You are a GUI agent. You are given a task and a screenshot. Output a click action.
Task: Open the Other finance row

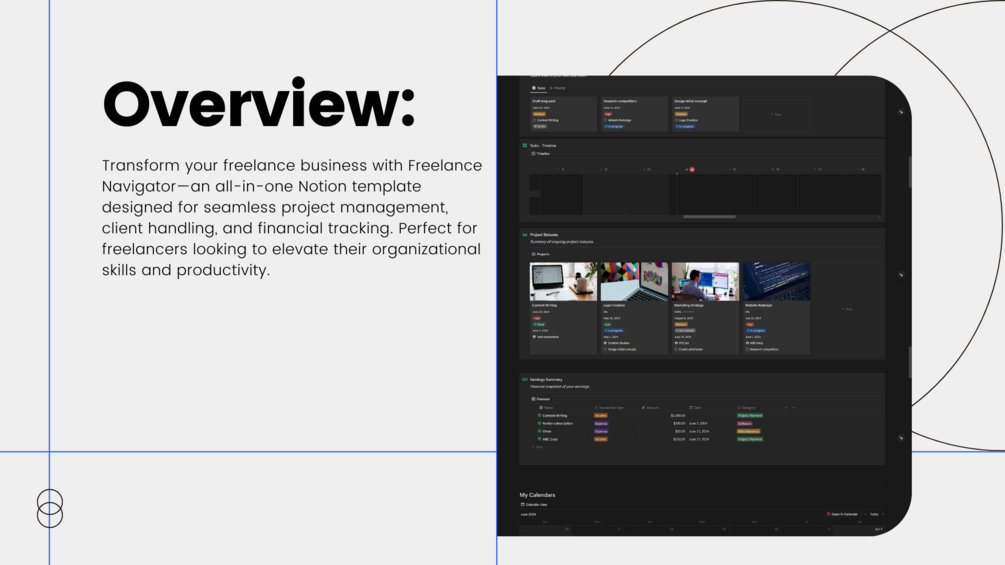pyautogui.click(x=652, y=431)
